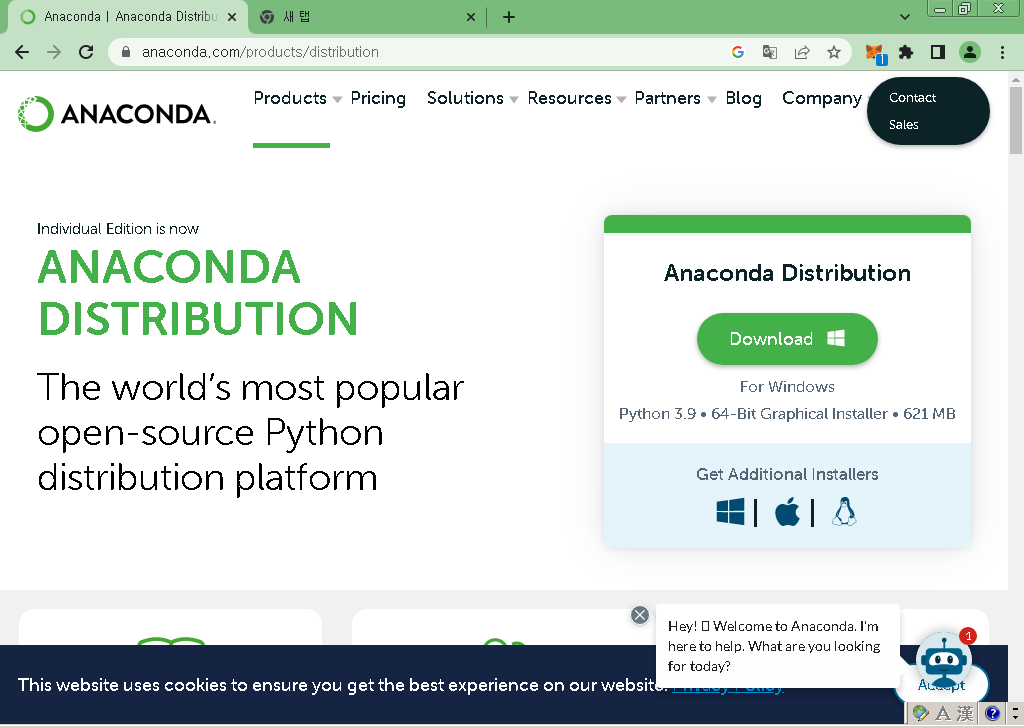The image size is (1024, 728).
Task: Choose Windows additional installers icon
Action: coord(730,511)
